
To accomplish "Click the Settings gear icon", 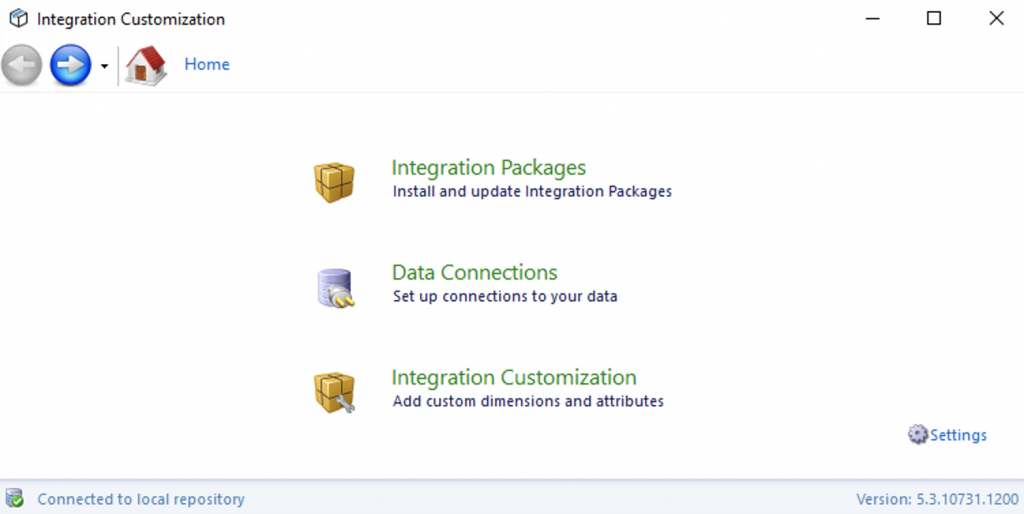I will tap(918, 435).
